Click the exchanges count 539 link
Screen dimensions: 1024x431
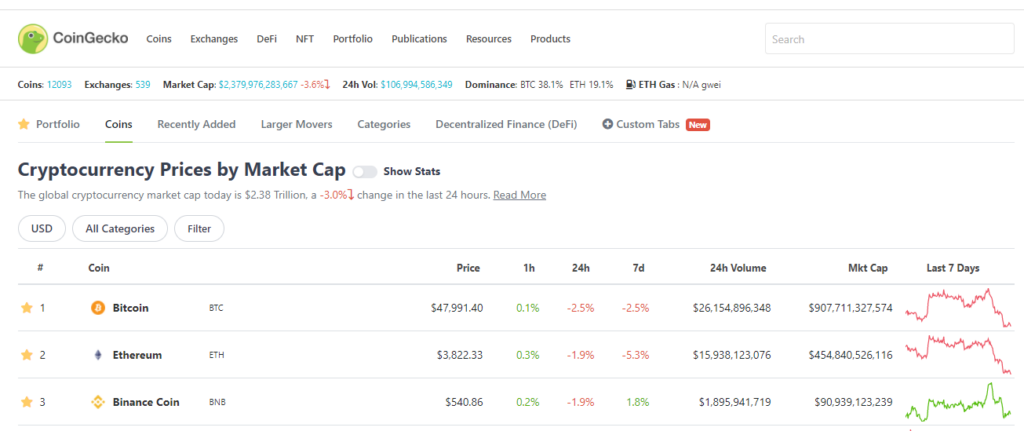coord(143,84)
